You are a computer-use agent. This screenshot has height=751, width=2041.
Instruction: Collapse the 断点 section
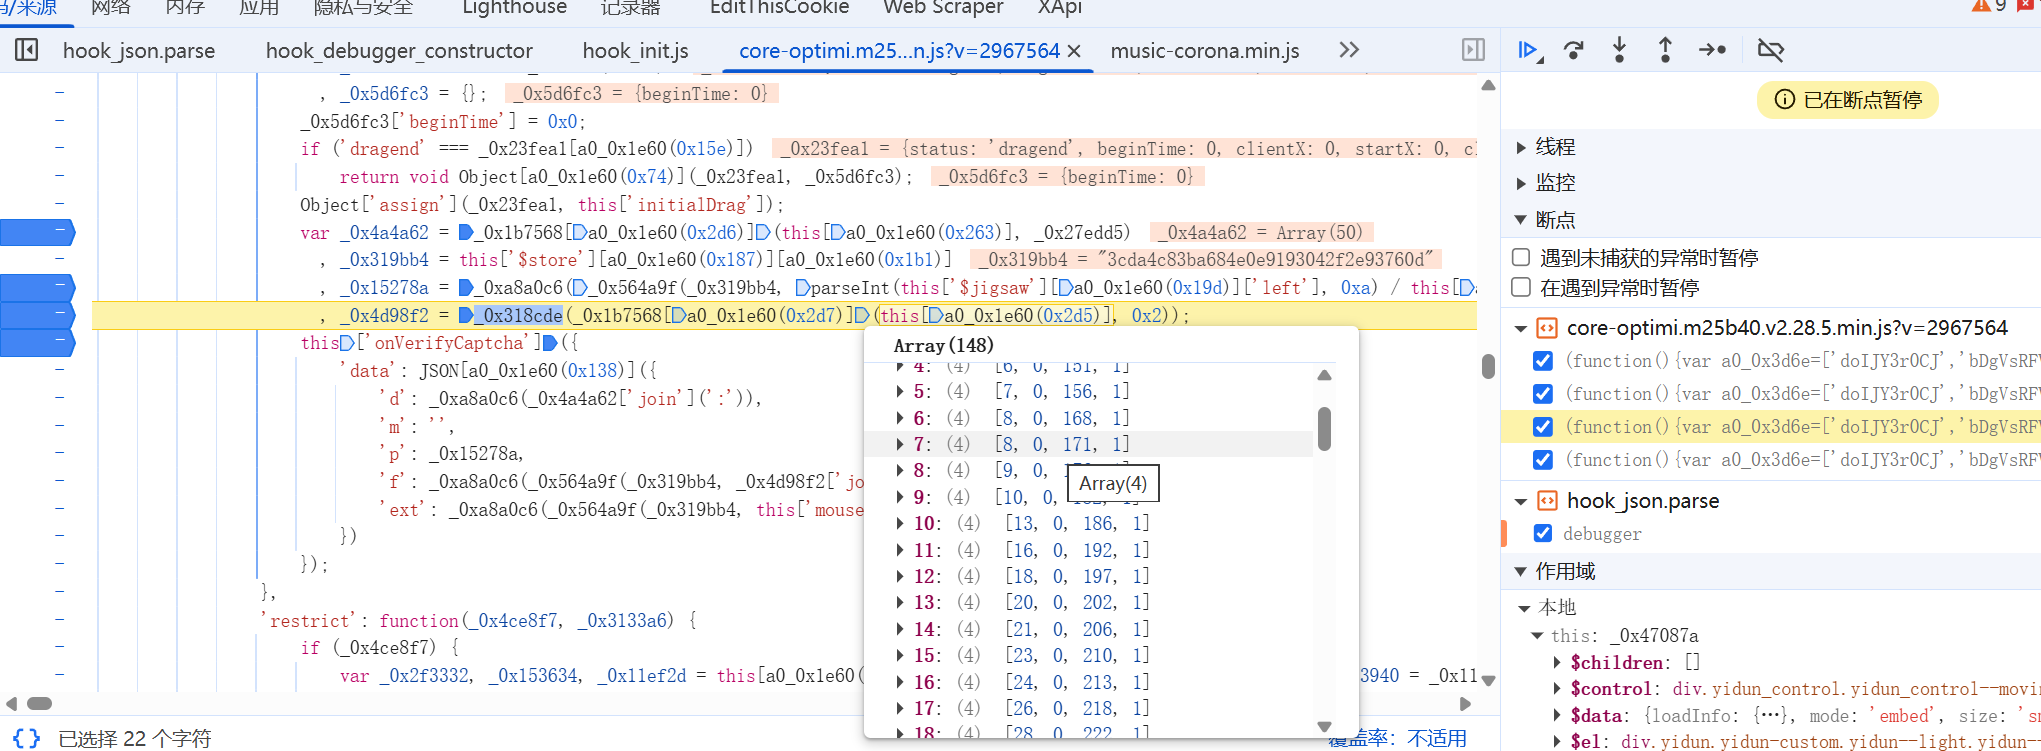pos(1521,220)
